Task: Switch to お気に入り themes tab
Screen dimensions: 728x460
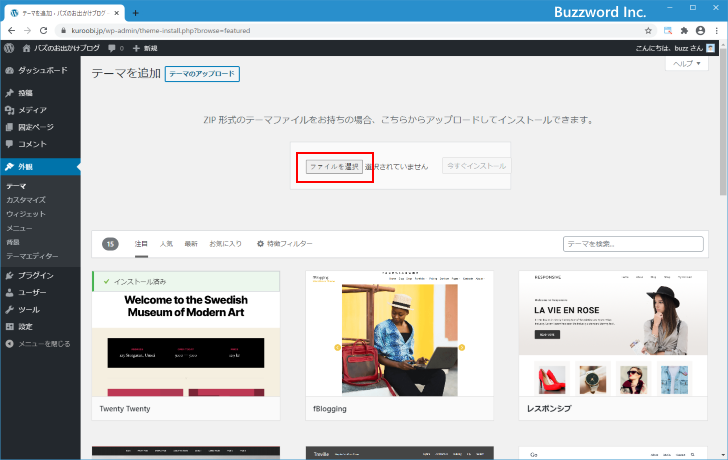Action: (226, 244)
